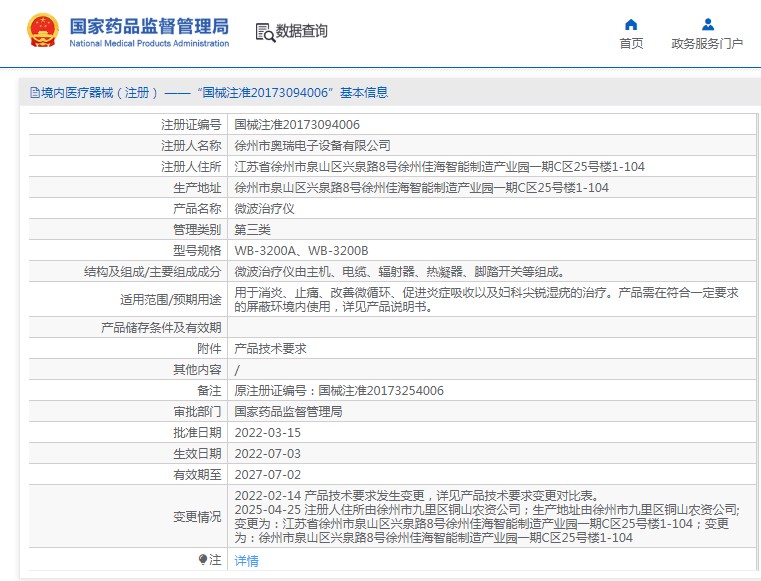Click the 国家药品监督管理局 site title

coord(149,25)
